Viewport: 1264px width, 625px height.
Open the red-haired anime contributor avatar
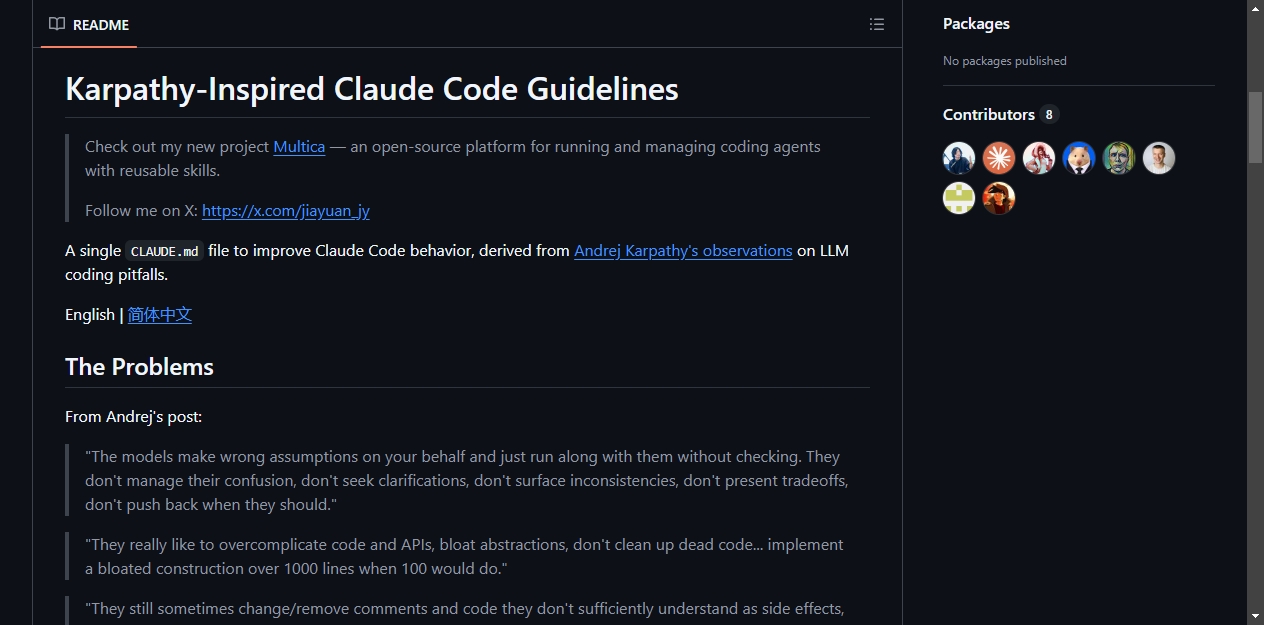click(x=1039, y=158)
